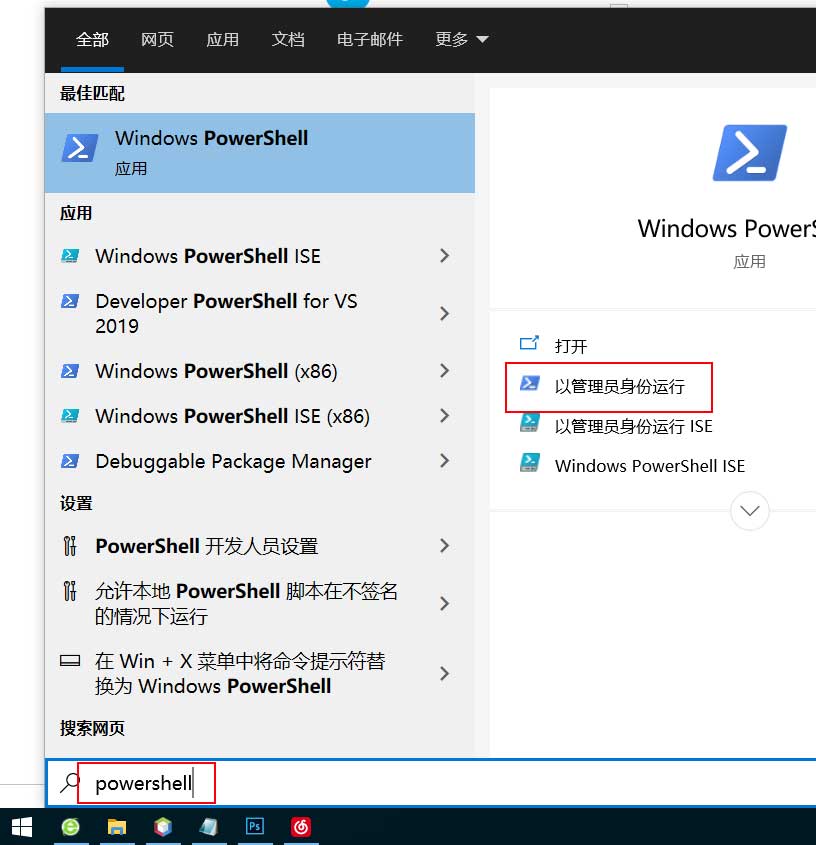Click the Debuggable Package Manager icon

[x=70, y=461]
